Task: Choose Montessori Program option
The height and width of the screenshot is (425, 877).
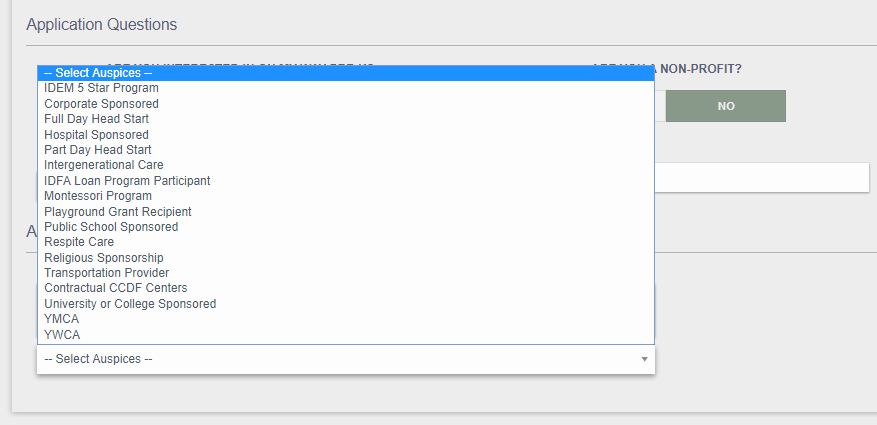Action: tap(98, 196)
